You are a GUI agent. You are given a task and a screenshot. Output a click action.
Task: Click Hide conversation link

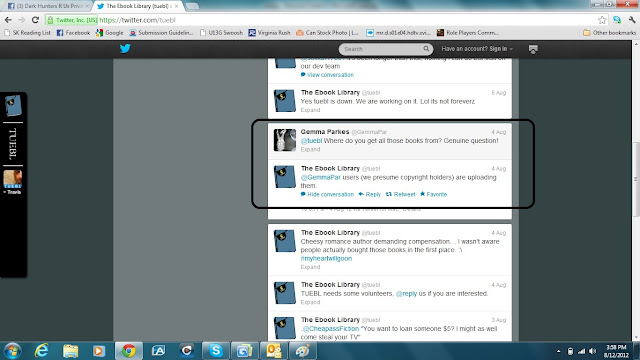tap(327, 195)
